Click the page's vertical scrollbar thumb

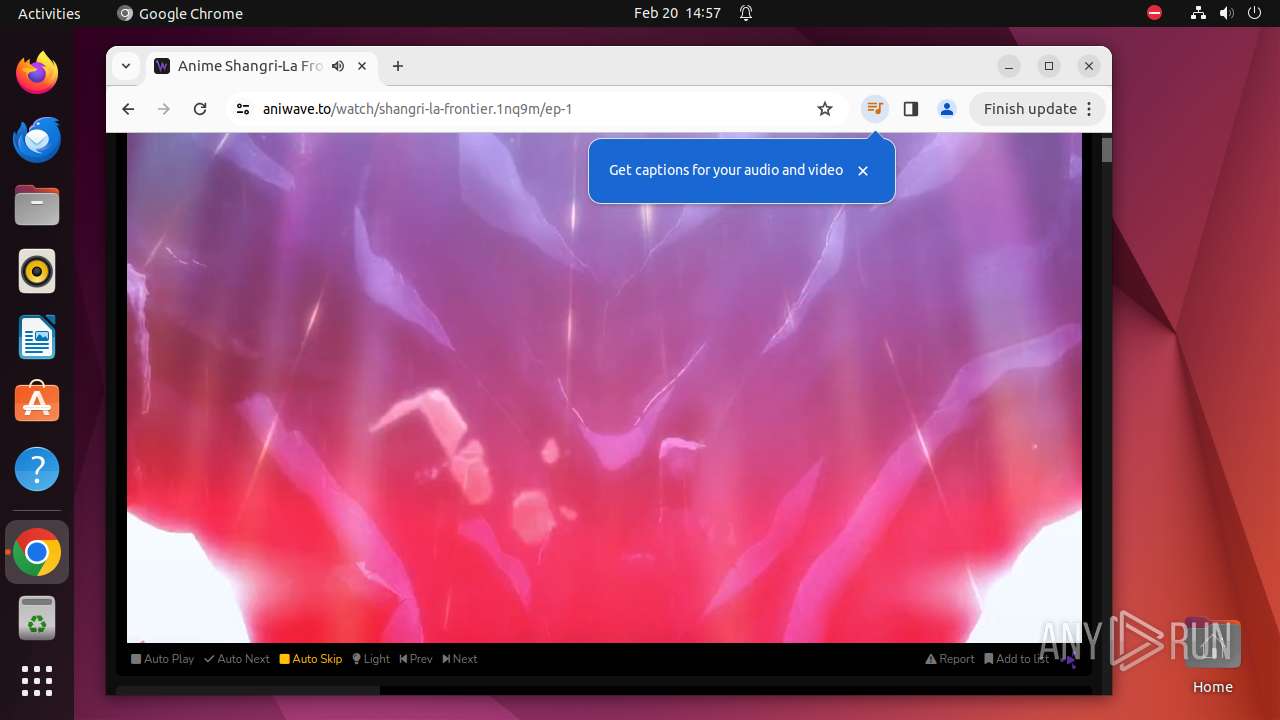tap(1107, 150)
